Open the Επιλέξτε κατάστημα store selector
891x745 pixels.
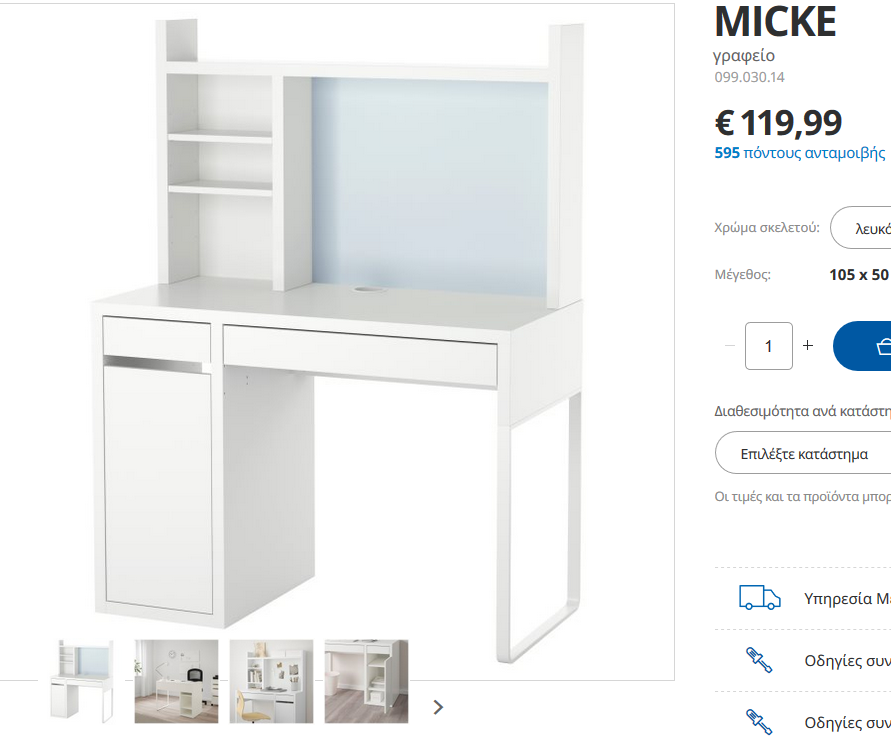coord(803,453)
